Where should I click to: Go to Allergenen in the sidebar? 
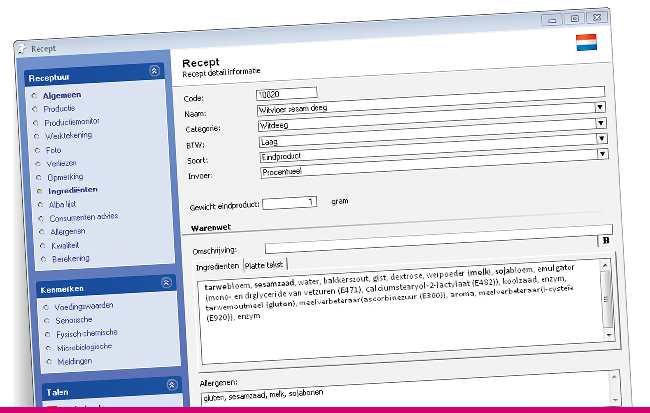pyautogui.click(x=68, y=231)
